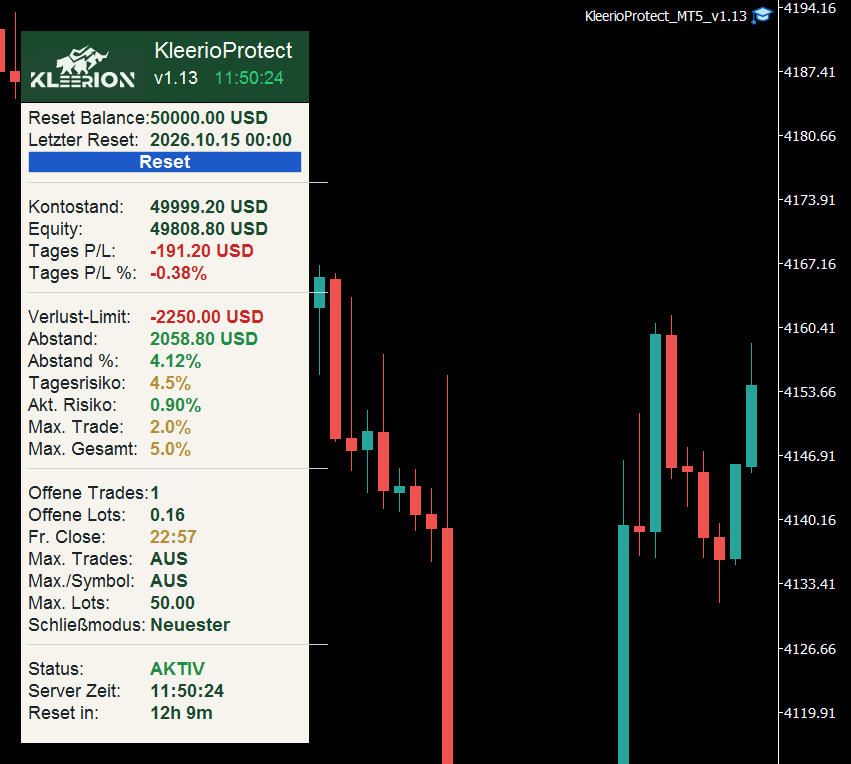Image resolution: width=851 pixels, height=764 pixels.
Task: Click Letzter Reset date 2026.10.15 00:00
Action: point(221,140)
